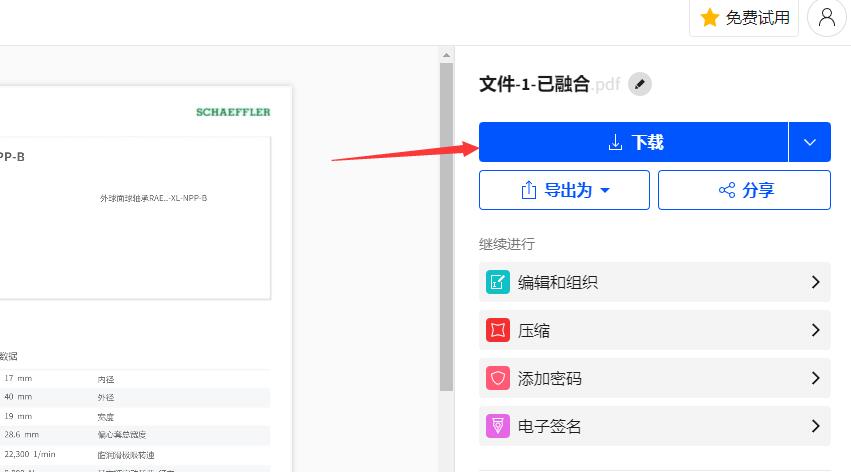Select the 编辑和组织 option

click(655, 282)
